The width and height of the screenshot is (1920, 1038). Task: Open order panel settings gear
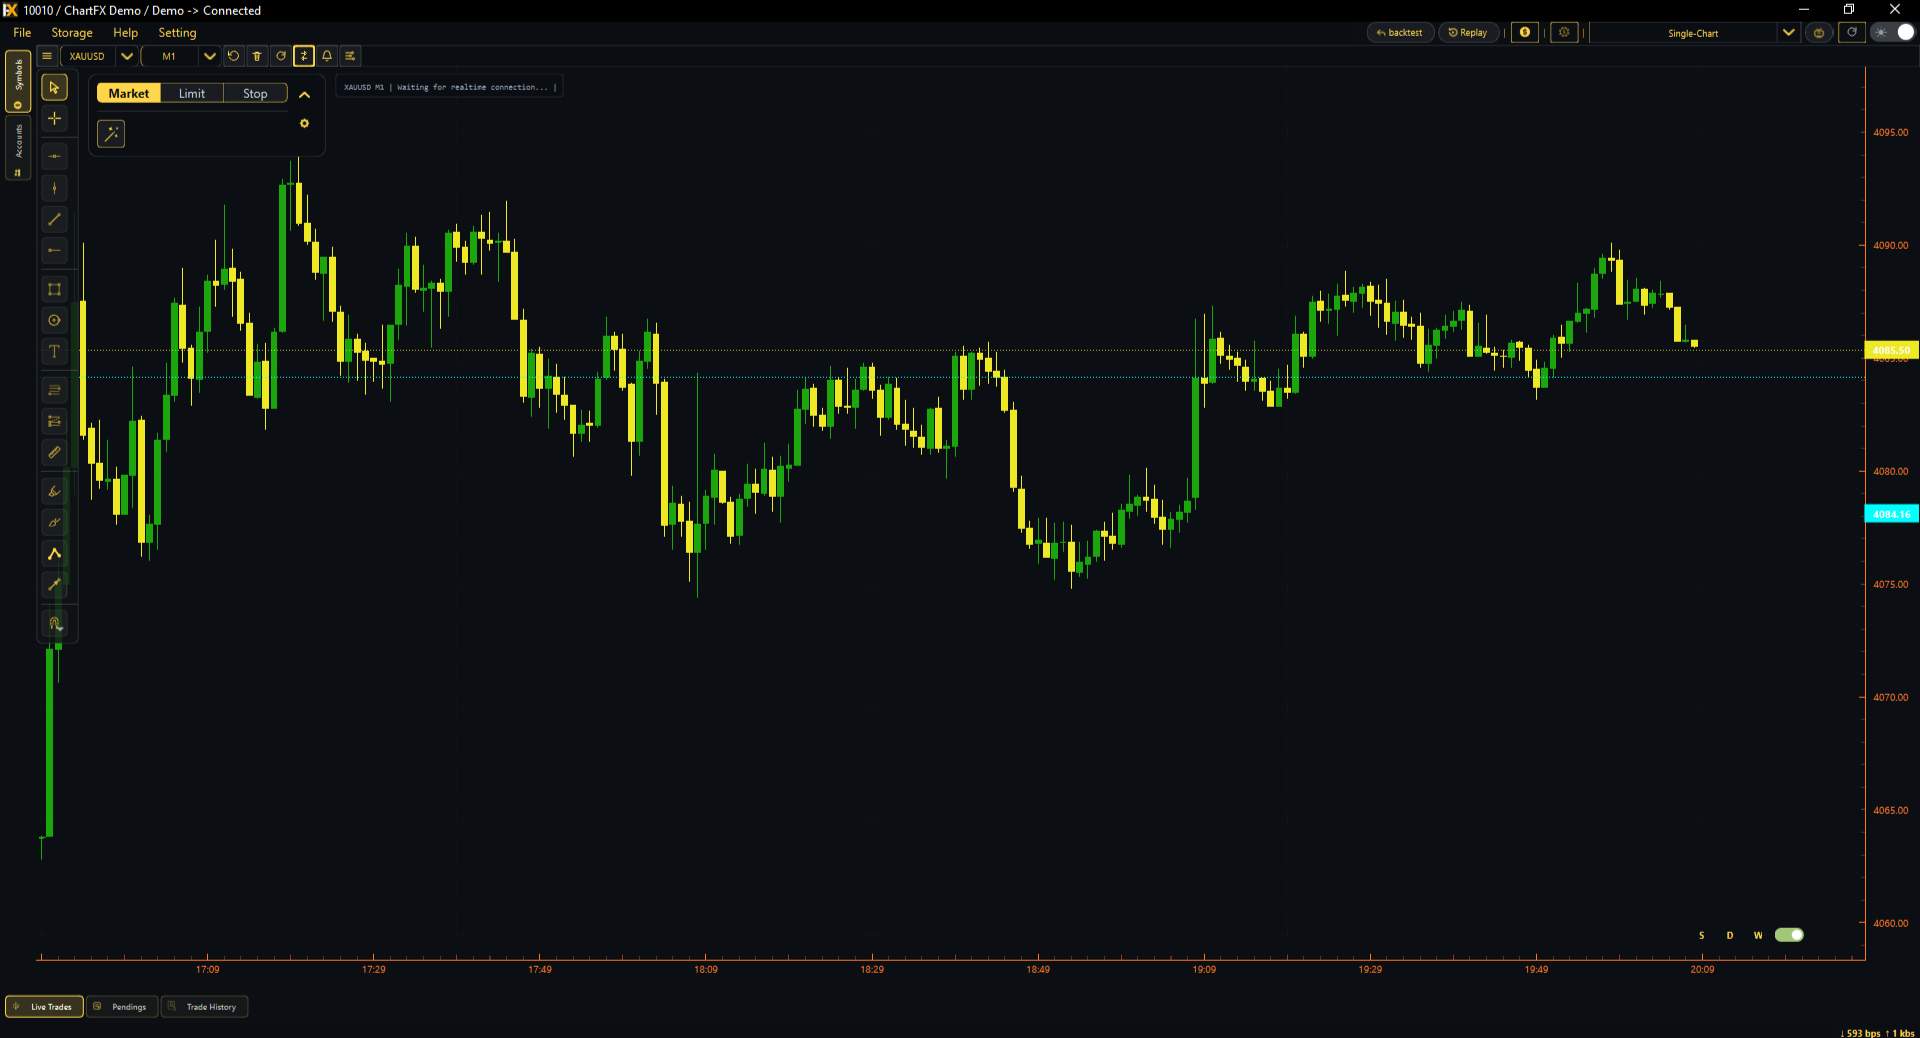[305, 124]
